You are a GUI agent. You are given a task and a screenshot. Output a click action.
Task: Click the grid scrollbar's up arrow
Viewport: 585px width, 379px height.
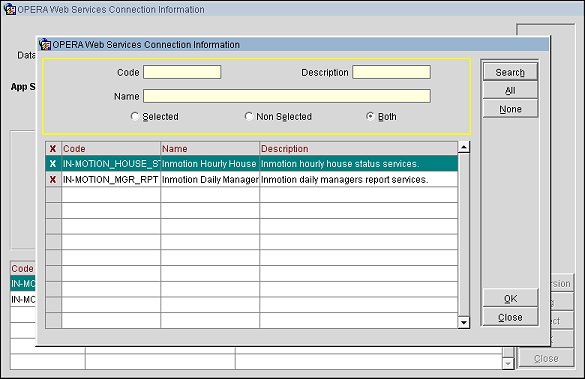click(464, 147)
